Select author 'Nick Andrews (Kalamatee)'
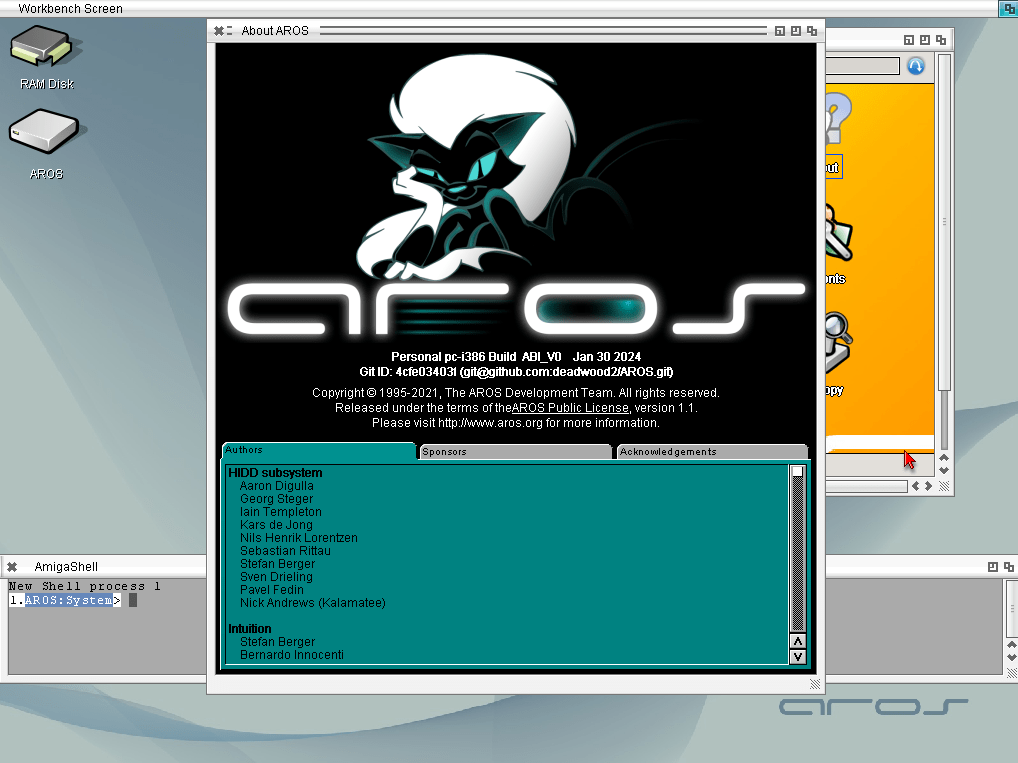This screenshot has height=763, width=1018. click(313, 603)
